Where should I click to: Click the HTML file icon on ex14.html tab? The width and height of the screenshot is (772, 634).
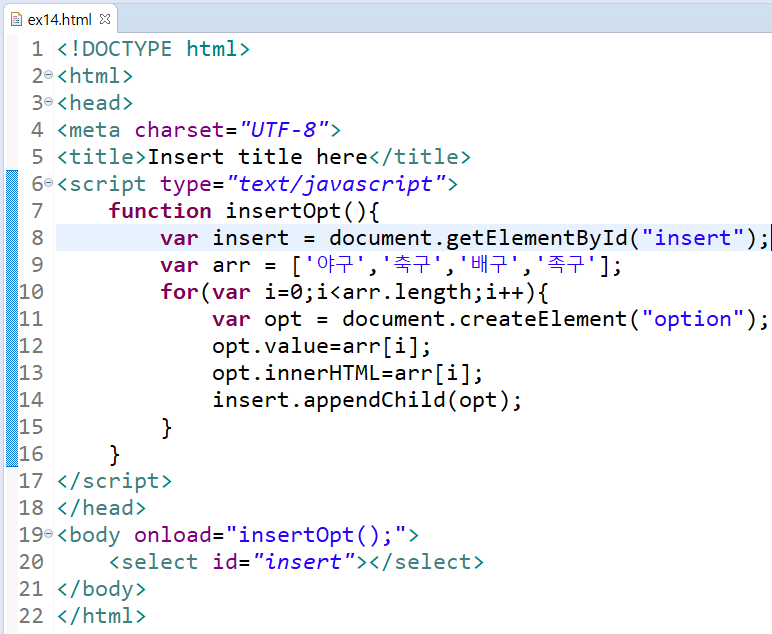(x=17, y=19)
